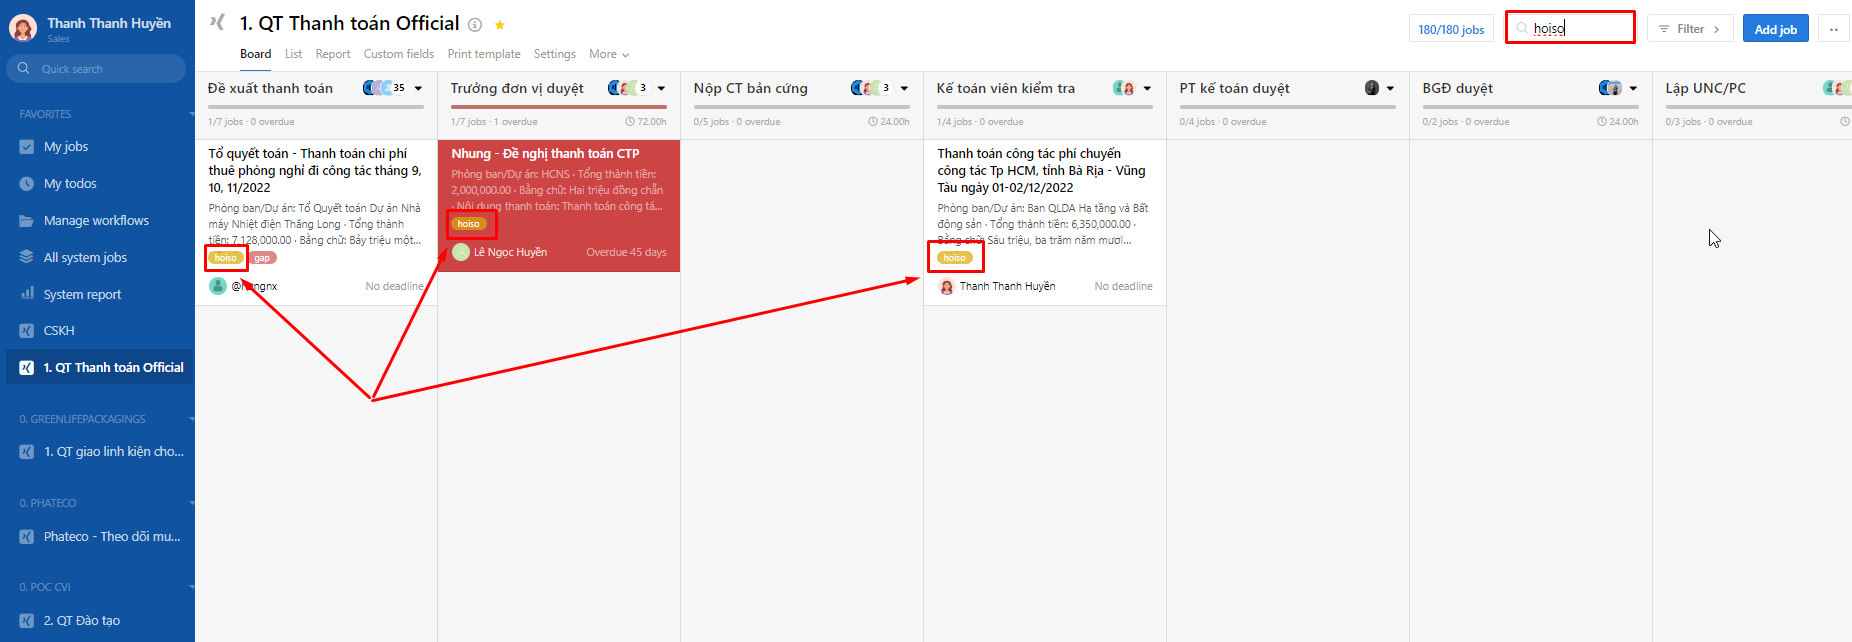This screenshot has width=1852, height=642.
Task: Open the Settings tab
Action: click(554, 54)
